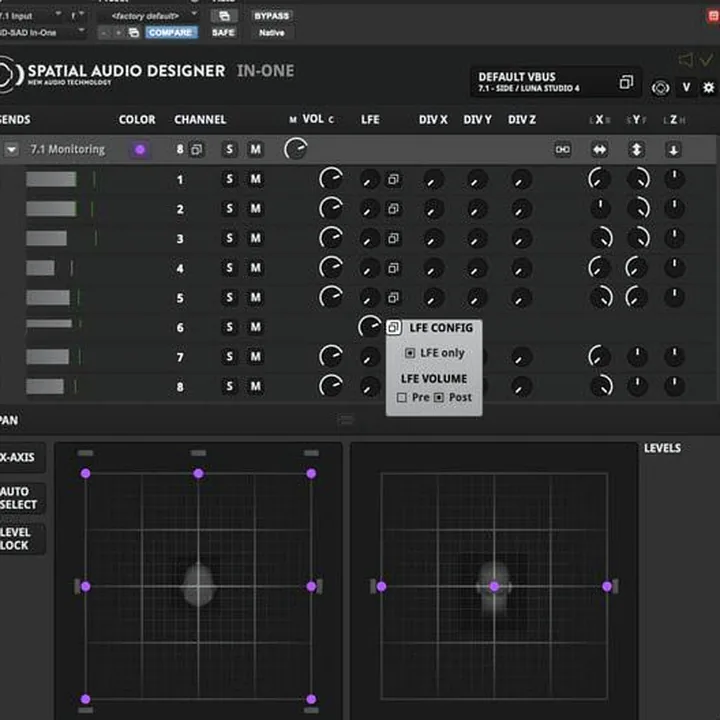Open the DEFAULT VBUS selector
This screenshot has width=720, height=720.
[555, 82]
